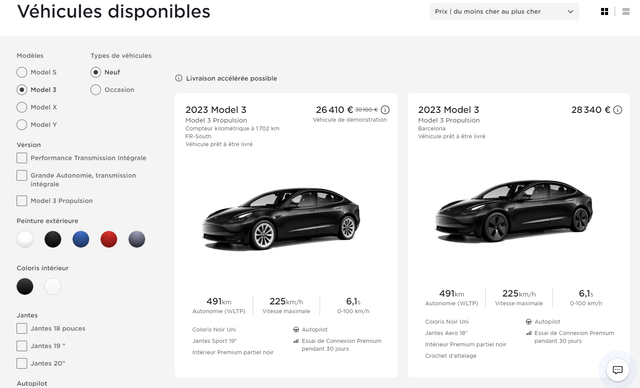Select Occasion vehicle type
Screen dimensions: 640x388
96,89
